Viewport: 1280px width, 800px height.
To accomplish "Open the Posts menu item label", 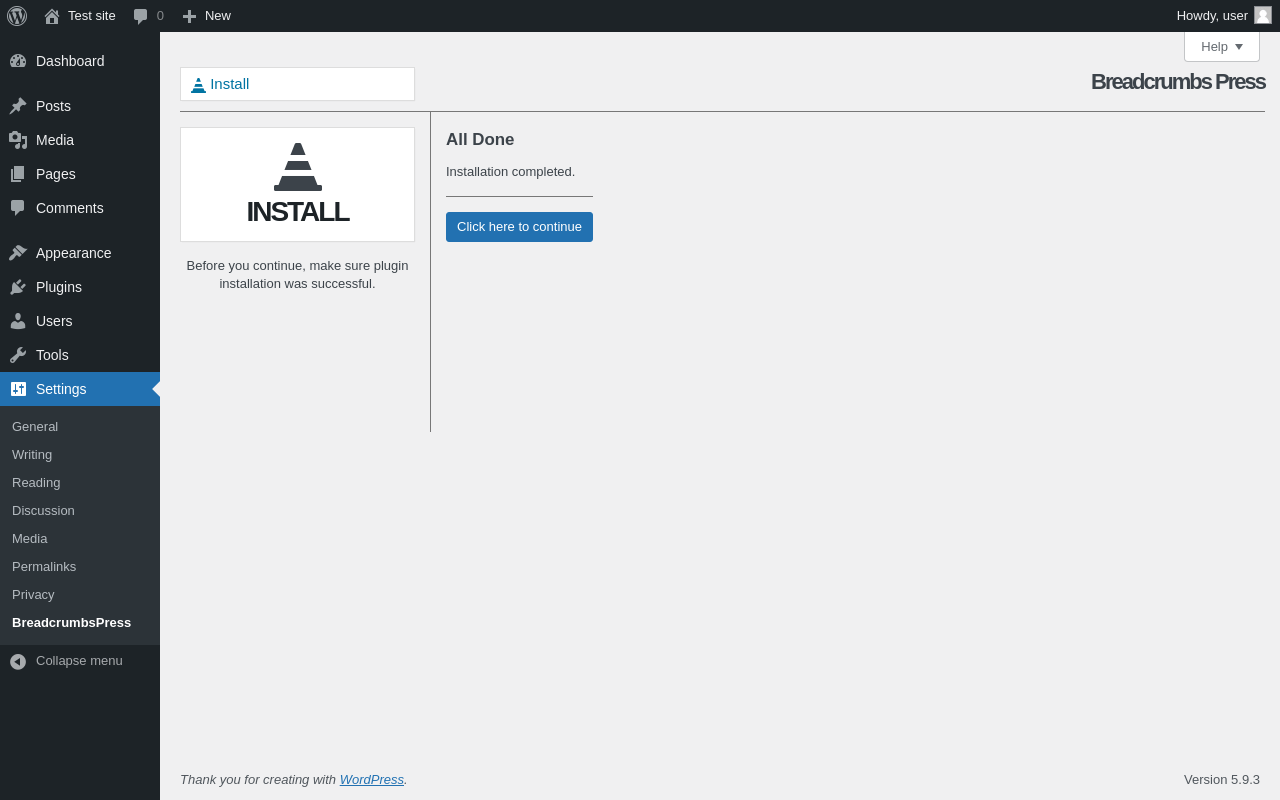I will point(53,106).
